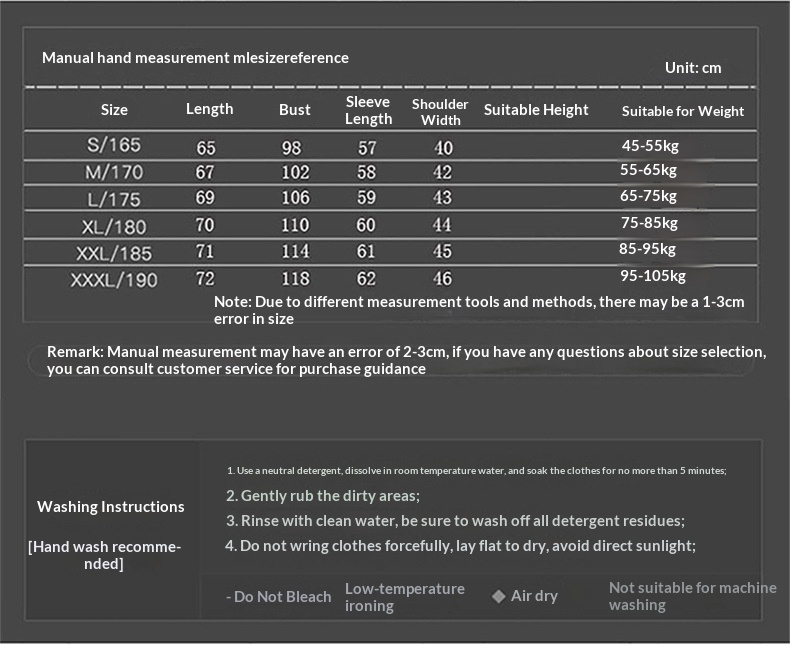
Task: Click the Size column header
Action: pos(114,110)
